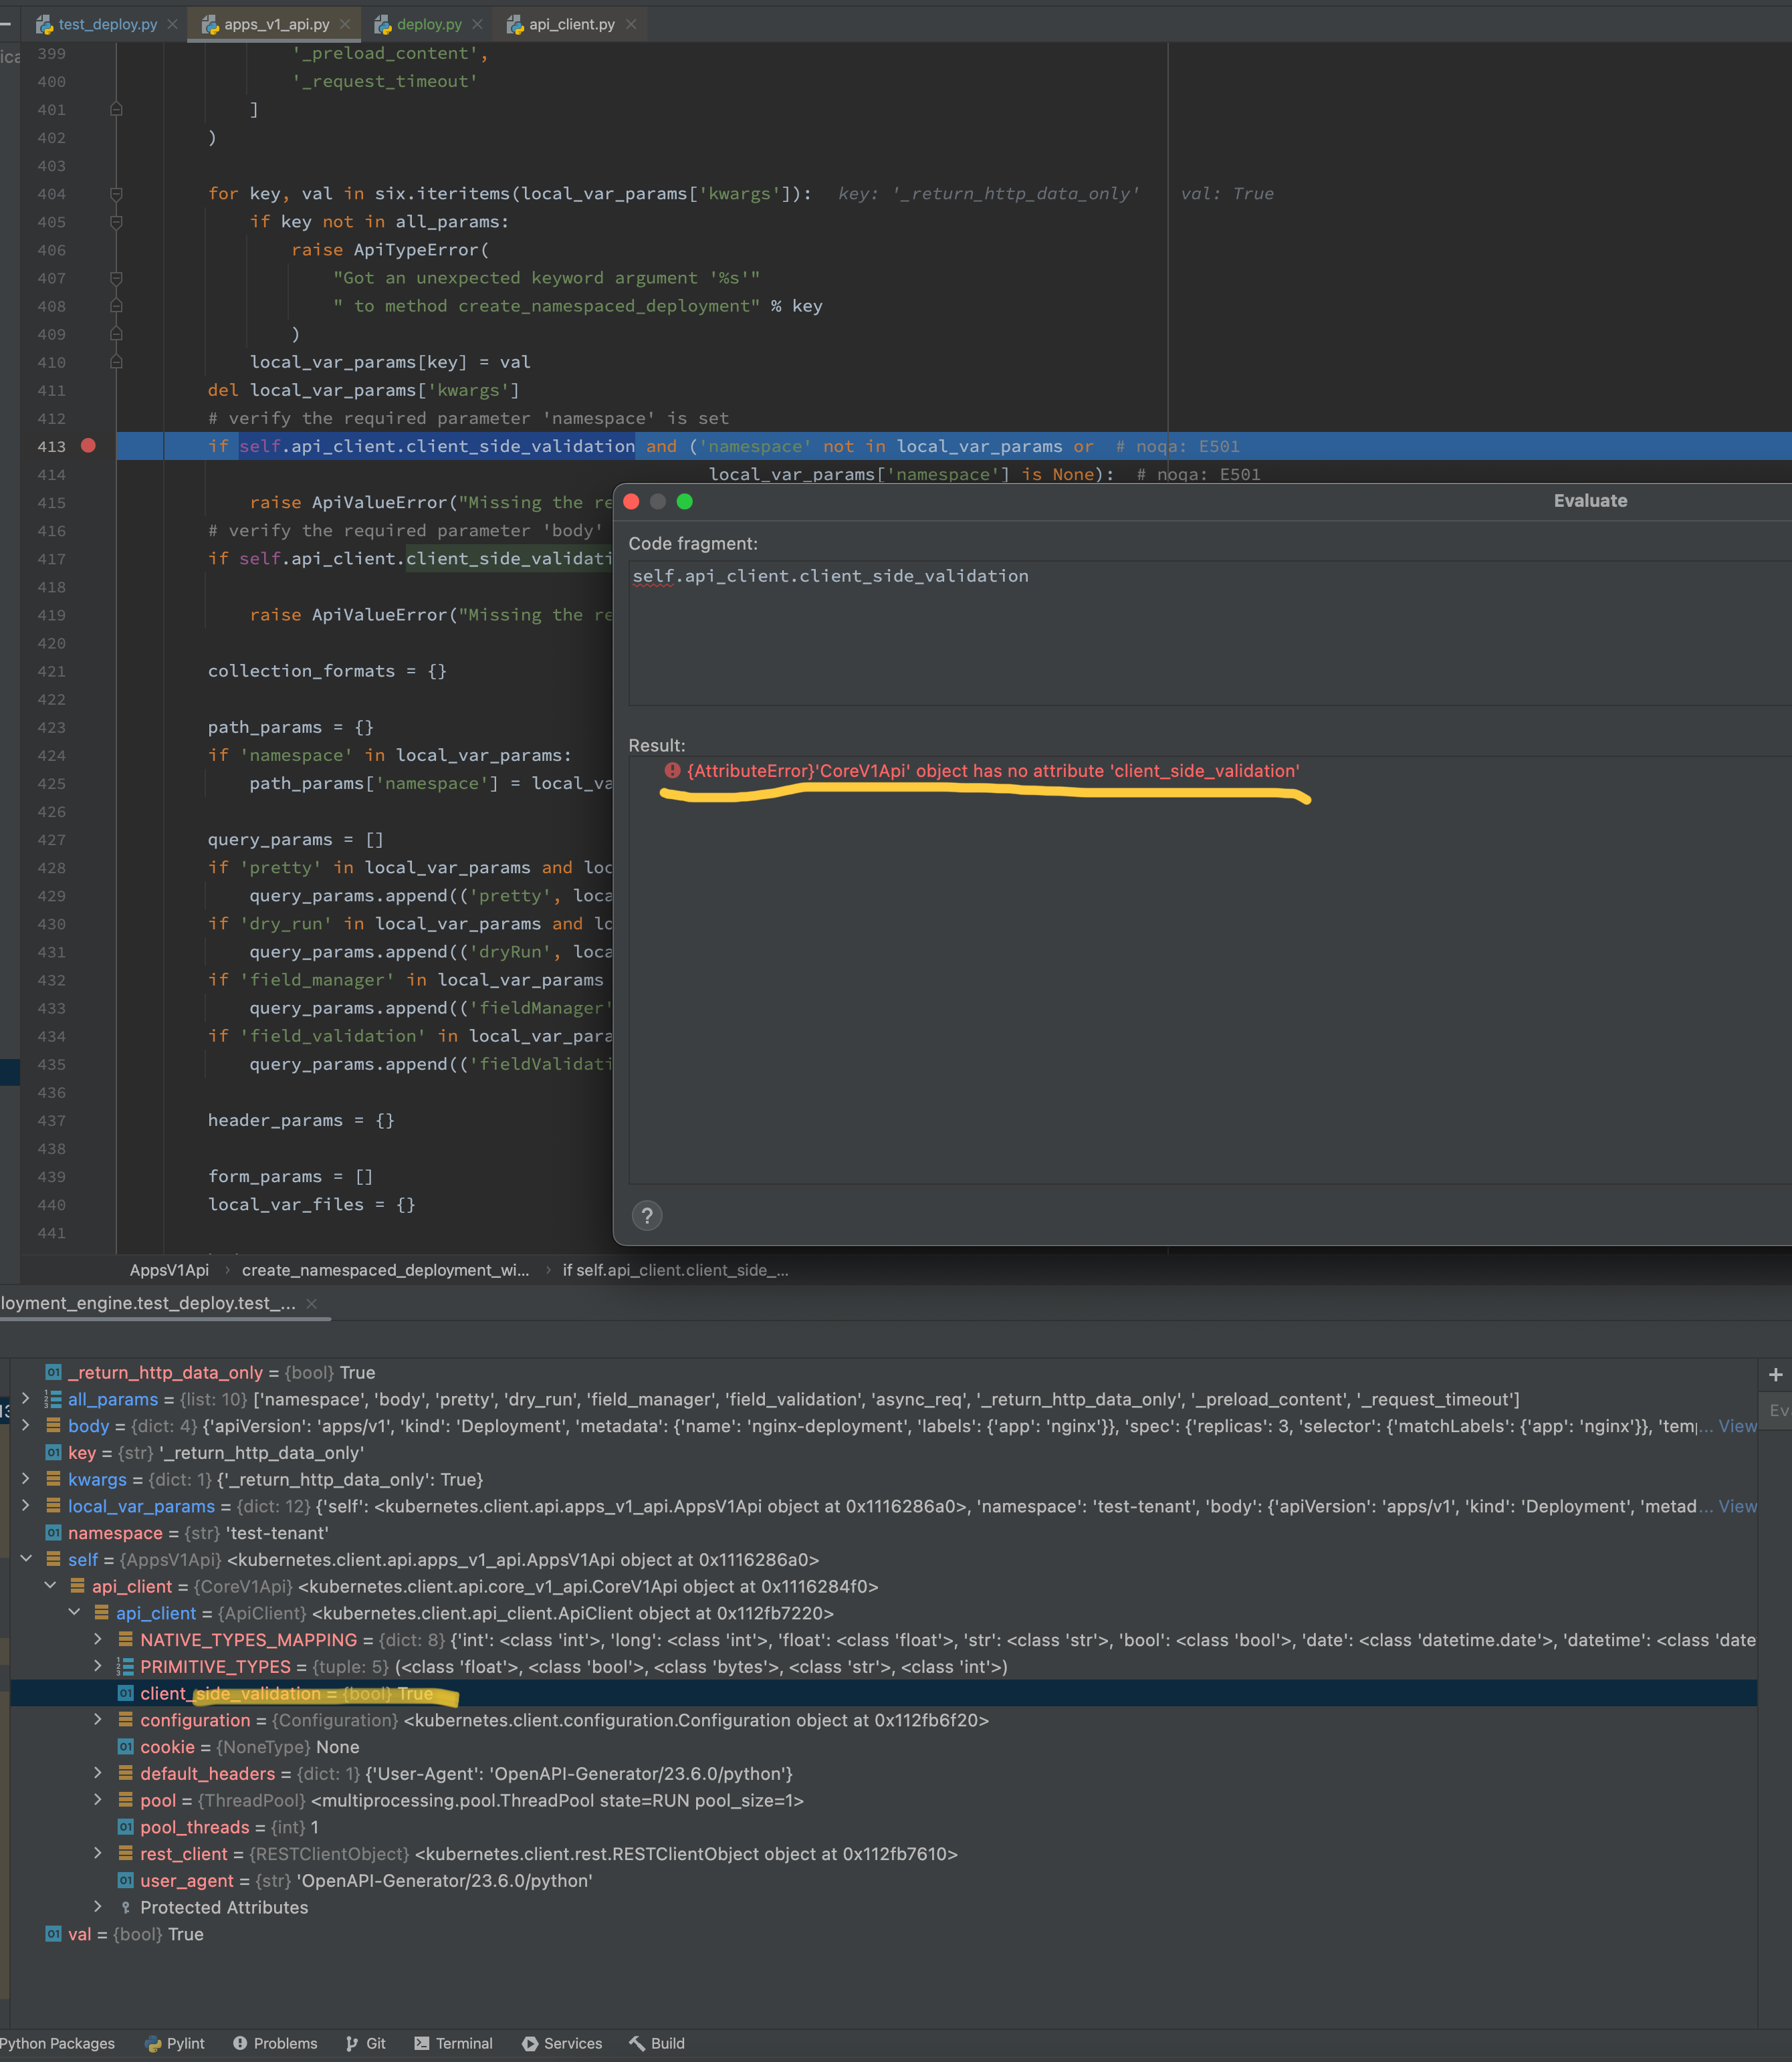Open the Terminal tool window
Screen dimensions: 1792x2062
tap(453, 2043)
